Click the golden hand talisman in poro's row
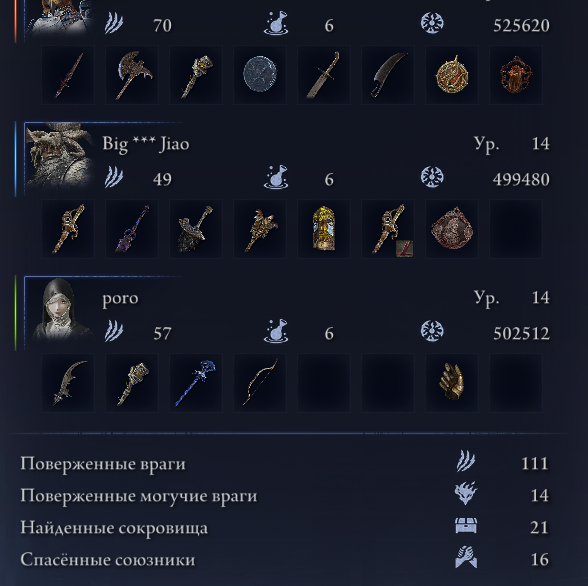Viewport: 588px width, 586px height. click(452, 383)
